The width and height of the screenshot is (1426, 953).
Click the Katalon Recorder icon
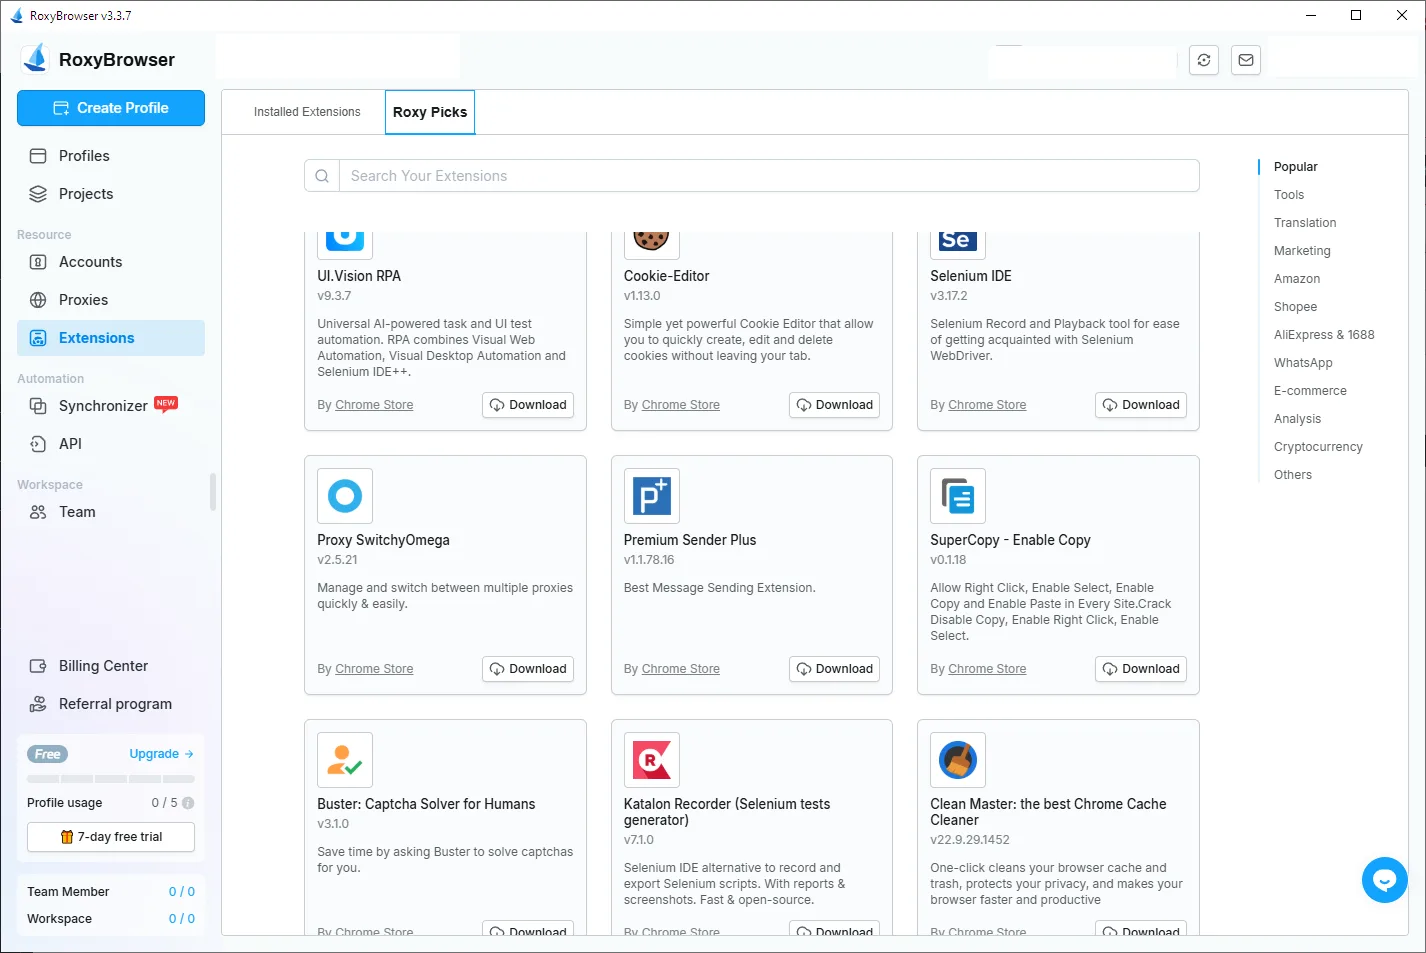point(652,760)
